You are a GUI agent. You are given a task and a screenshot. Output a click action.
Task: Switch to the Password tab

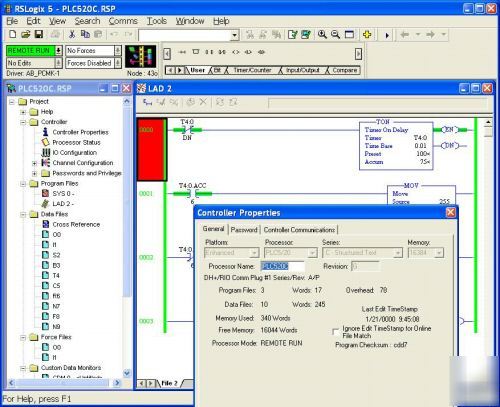tap(244, 230)
